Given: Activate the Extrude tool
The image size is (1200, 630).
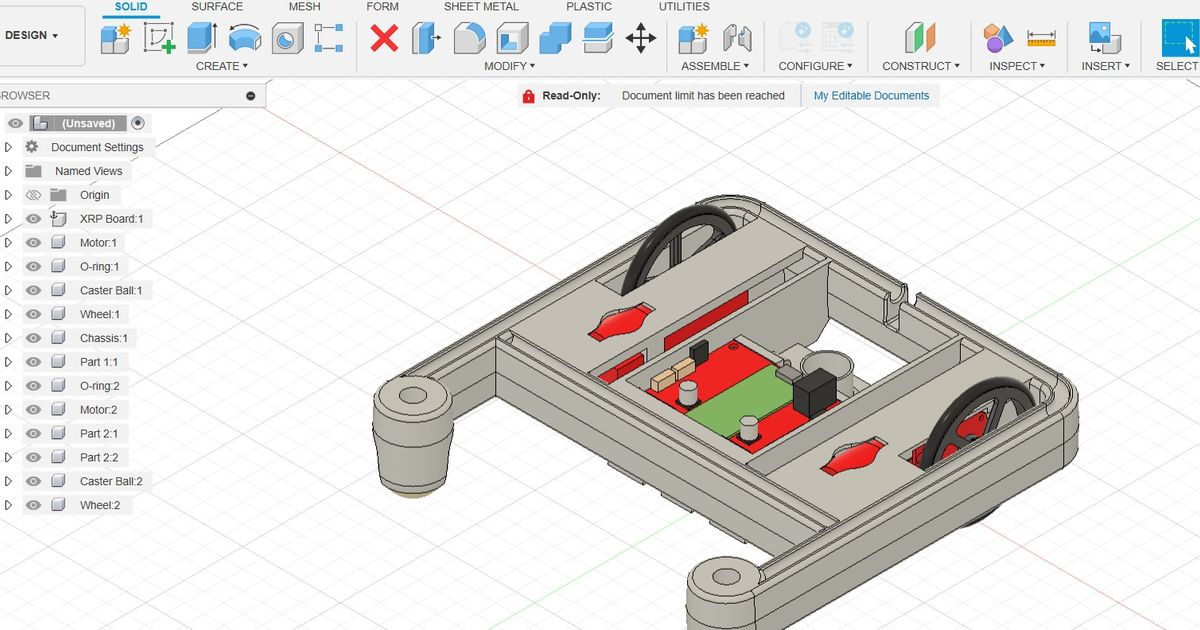Looking at the screenshot, I should pyautogui.click(x=200, y=40).
